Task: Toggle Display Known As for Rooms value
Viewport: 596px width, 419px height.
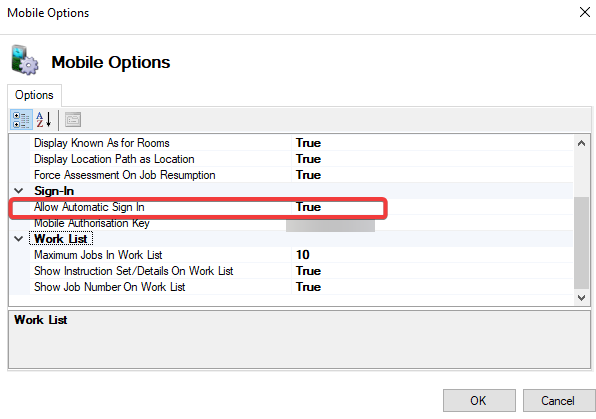Action: pos(432,143)
